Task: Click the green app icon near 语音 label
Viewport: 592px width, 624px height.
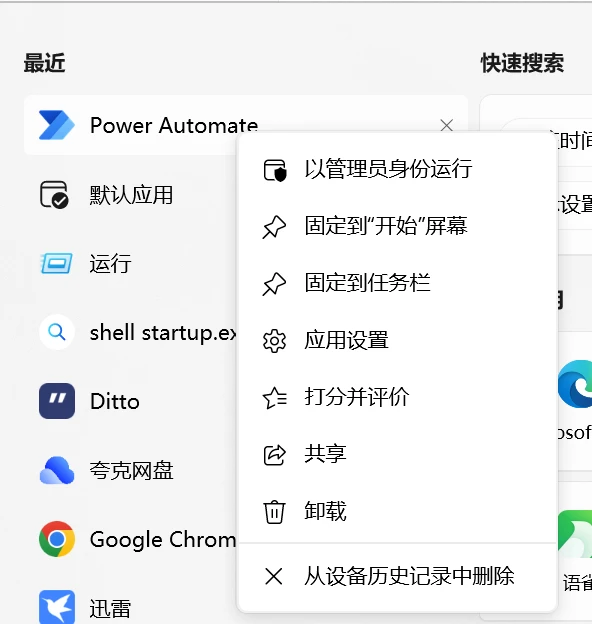Action: coord(575,534)
